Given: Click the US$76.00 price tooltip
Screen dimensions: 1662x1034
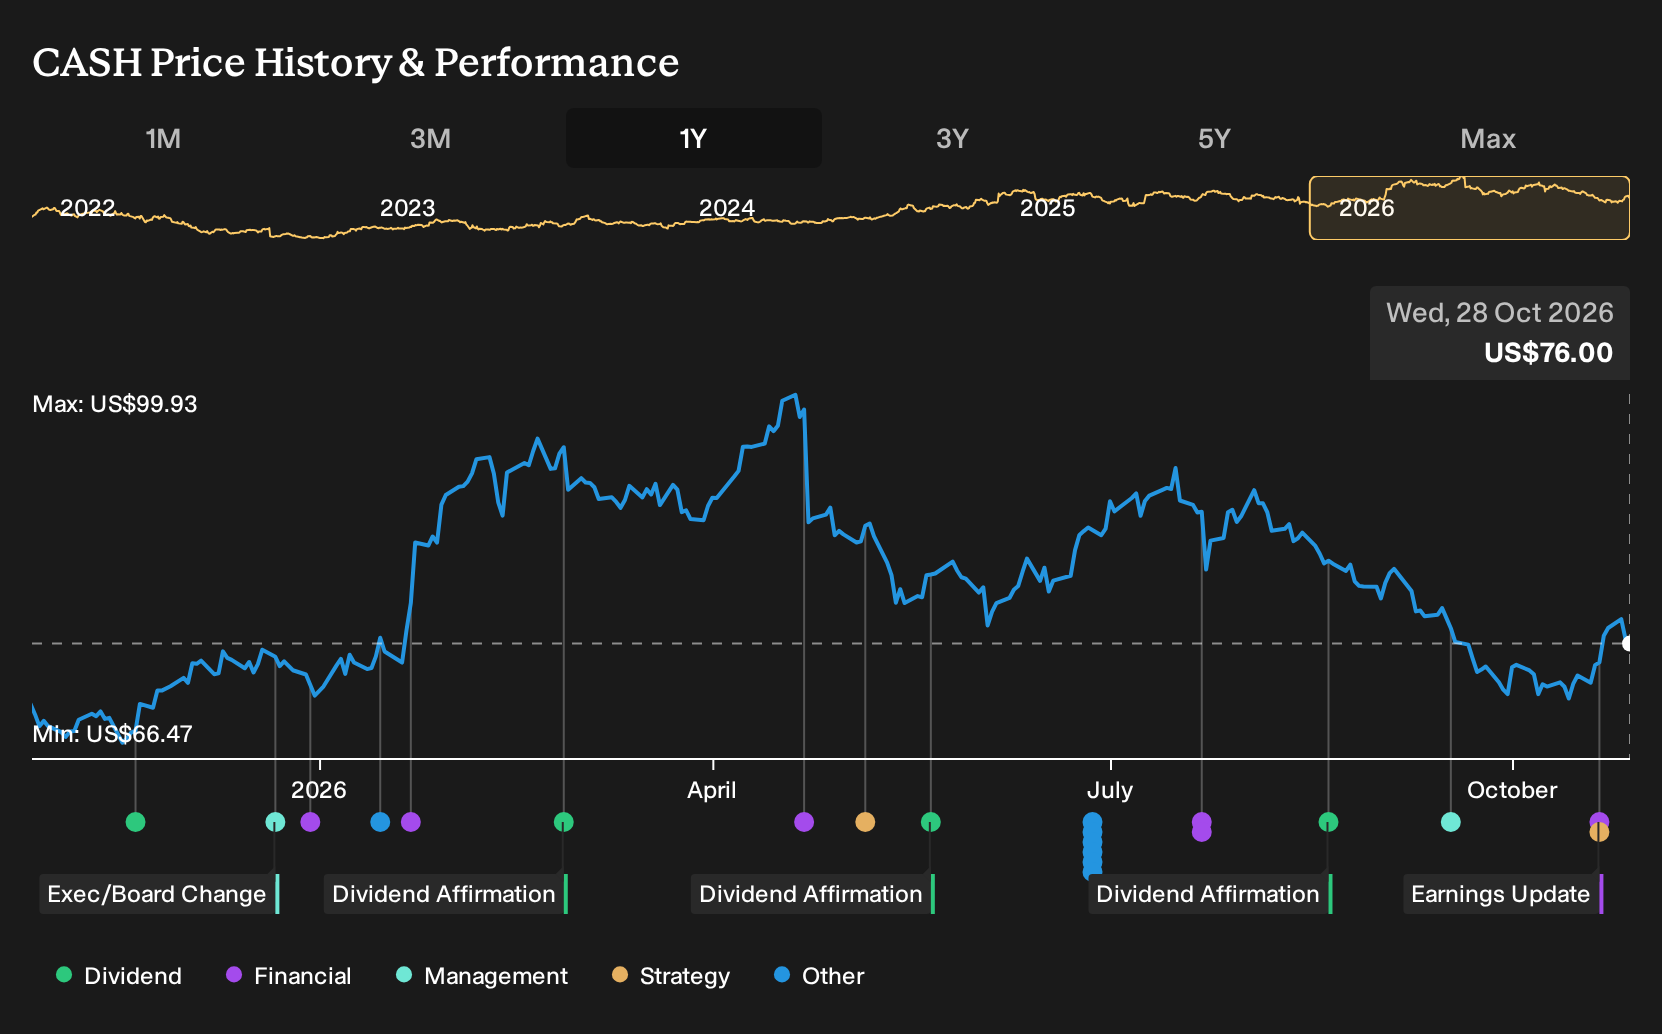Looking at the screenshot, I should click(x=1500, y=333).
